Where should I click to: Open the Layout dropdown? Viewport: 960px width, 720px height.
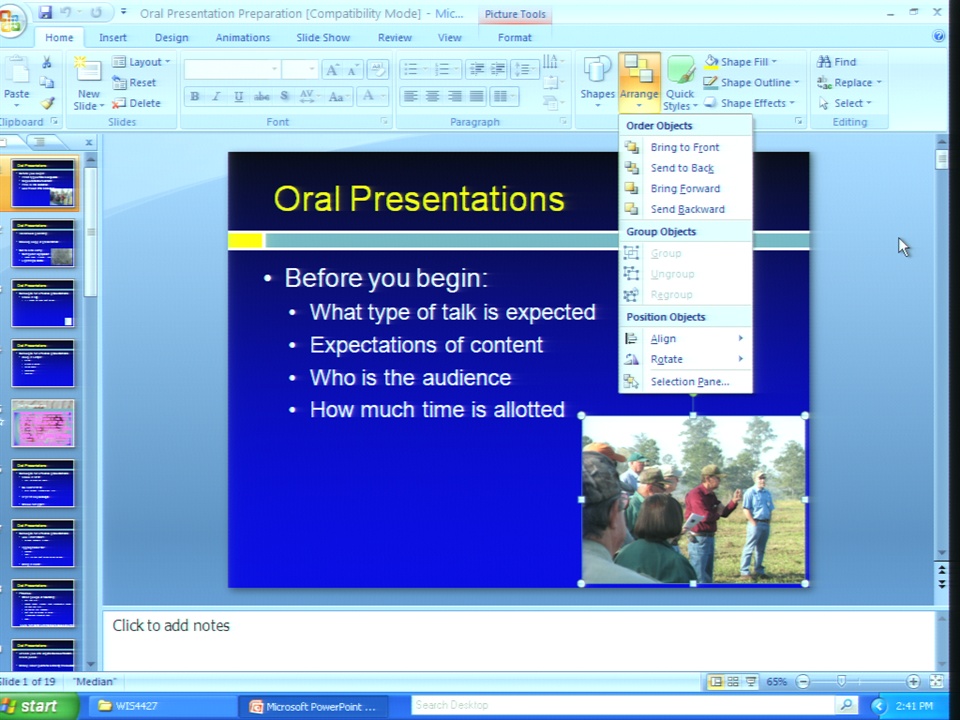pyautogui.click(x=141, y=62)
